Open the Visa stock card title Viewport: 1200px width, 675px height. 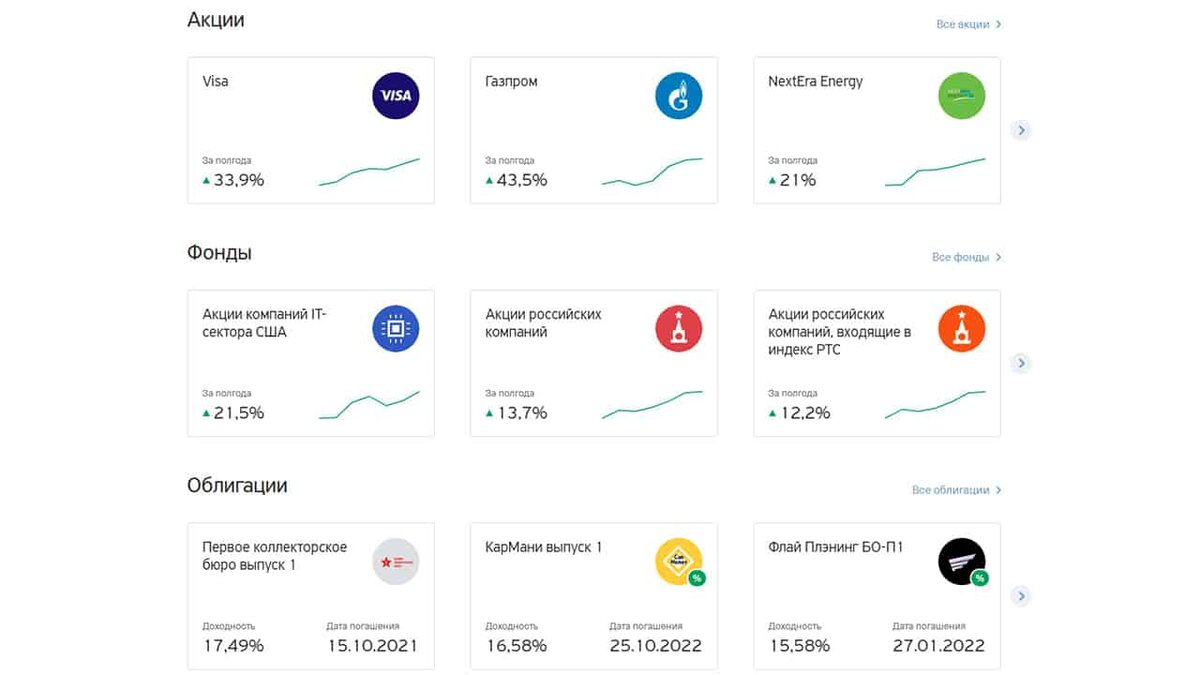[x=215, y=81]
